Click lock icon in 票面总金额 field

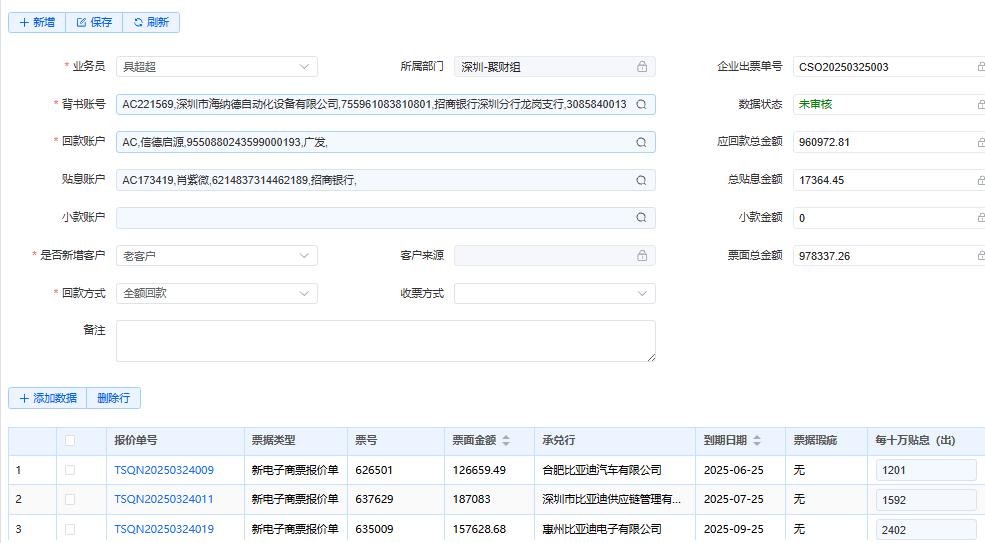[x=981, y=256]
